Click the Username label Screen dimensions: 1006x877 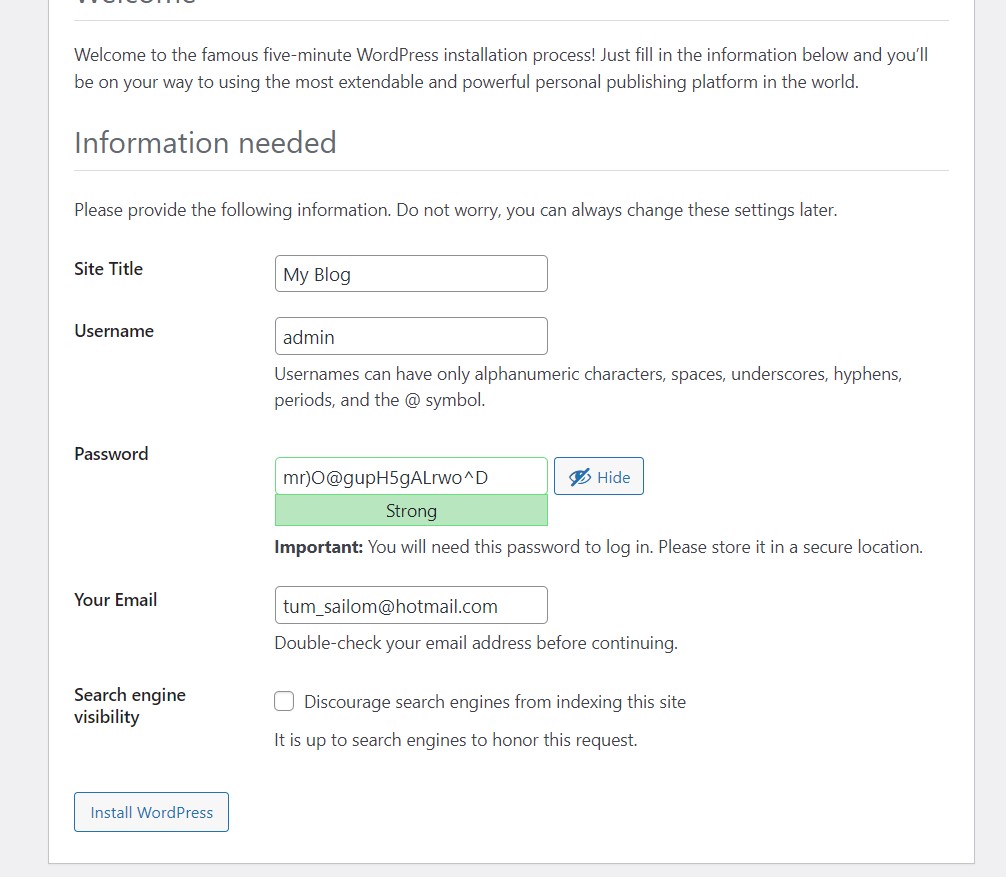114,331
